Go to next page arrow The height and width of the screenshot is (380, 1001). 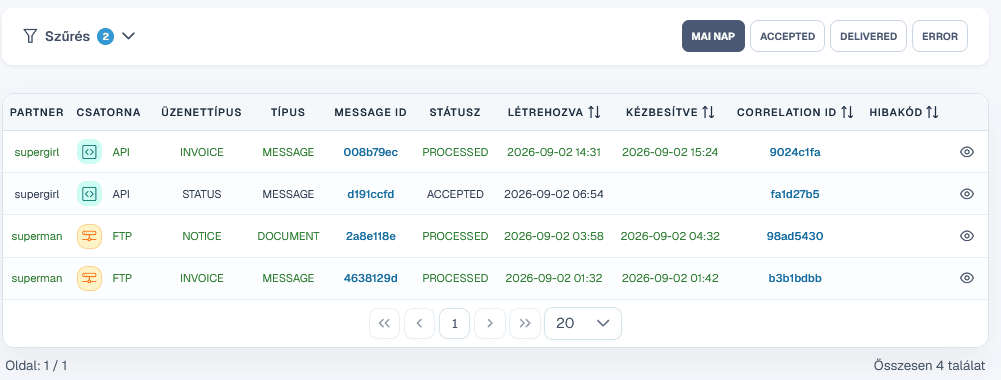490,324
